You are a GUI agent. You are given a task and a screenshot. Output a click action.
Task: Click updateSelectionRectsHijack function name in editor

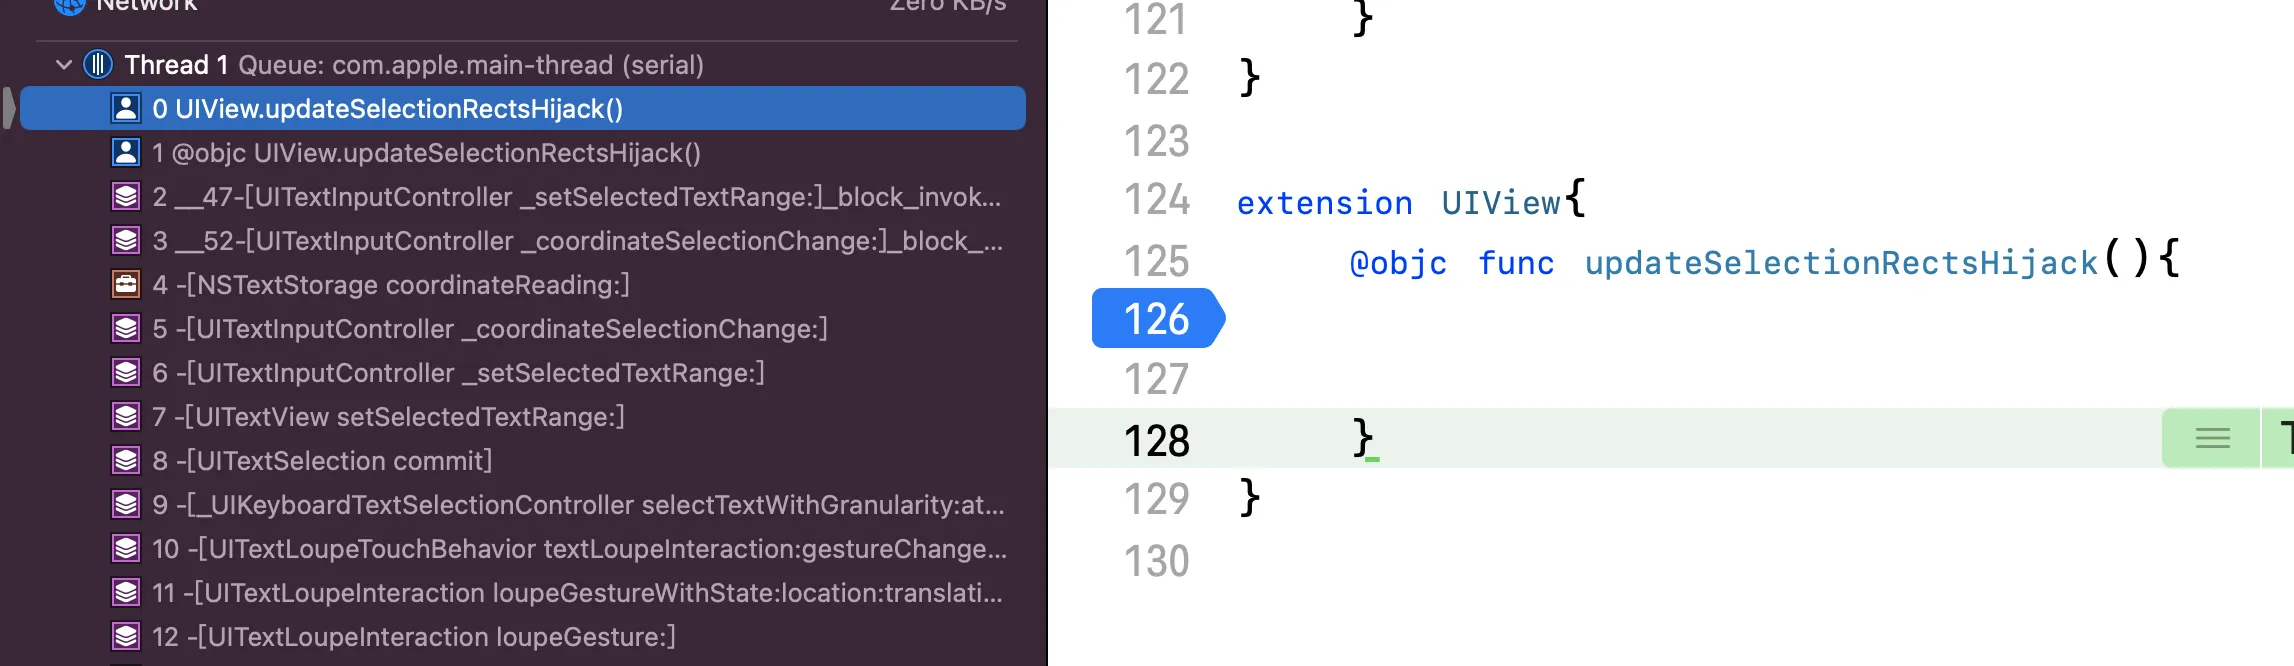1840,263
